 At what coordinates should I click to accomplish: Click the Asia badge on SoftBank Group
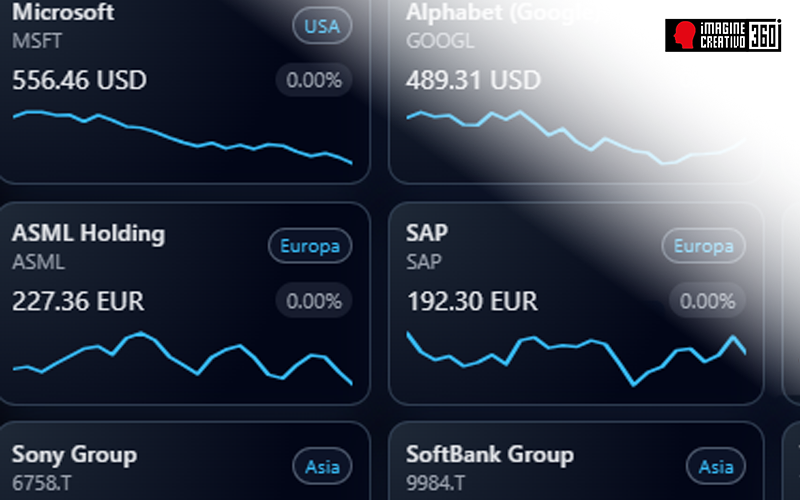click(716, 466)
